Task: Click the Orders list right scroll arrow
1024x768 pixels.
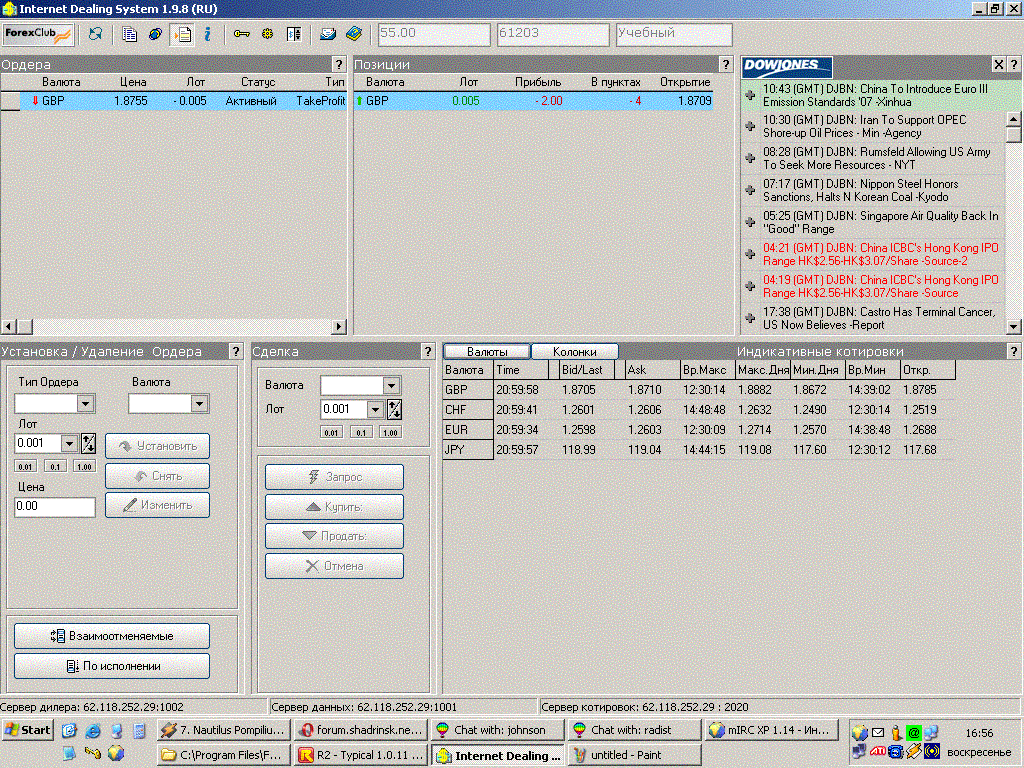Action: coord(338,326)
